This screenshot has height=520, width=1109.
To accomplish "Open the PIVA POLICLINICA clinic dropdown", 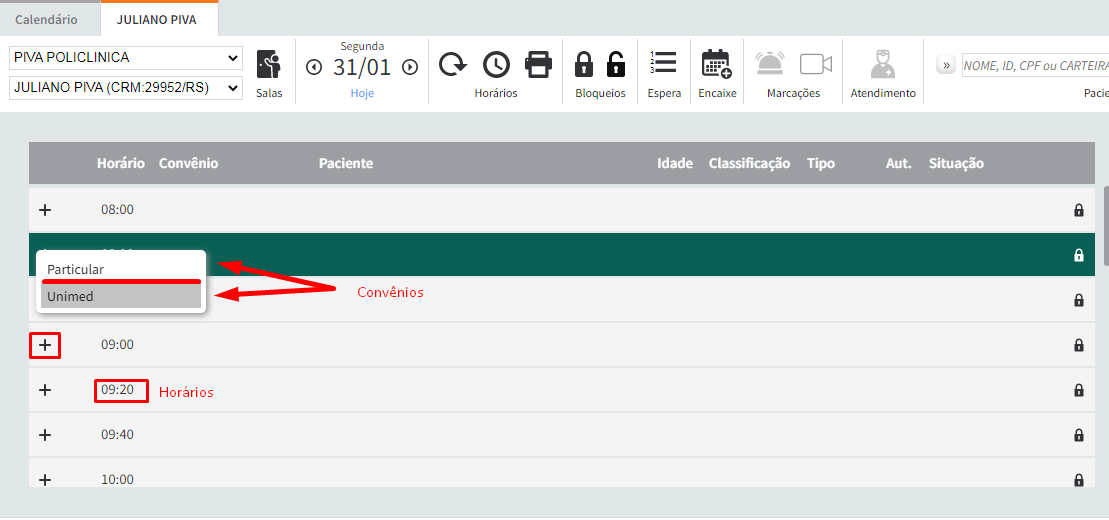I will [x=125, y=57].
